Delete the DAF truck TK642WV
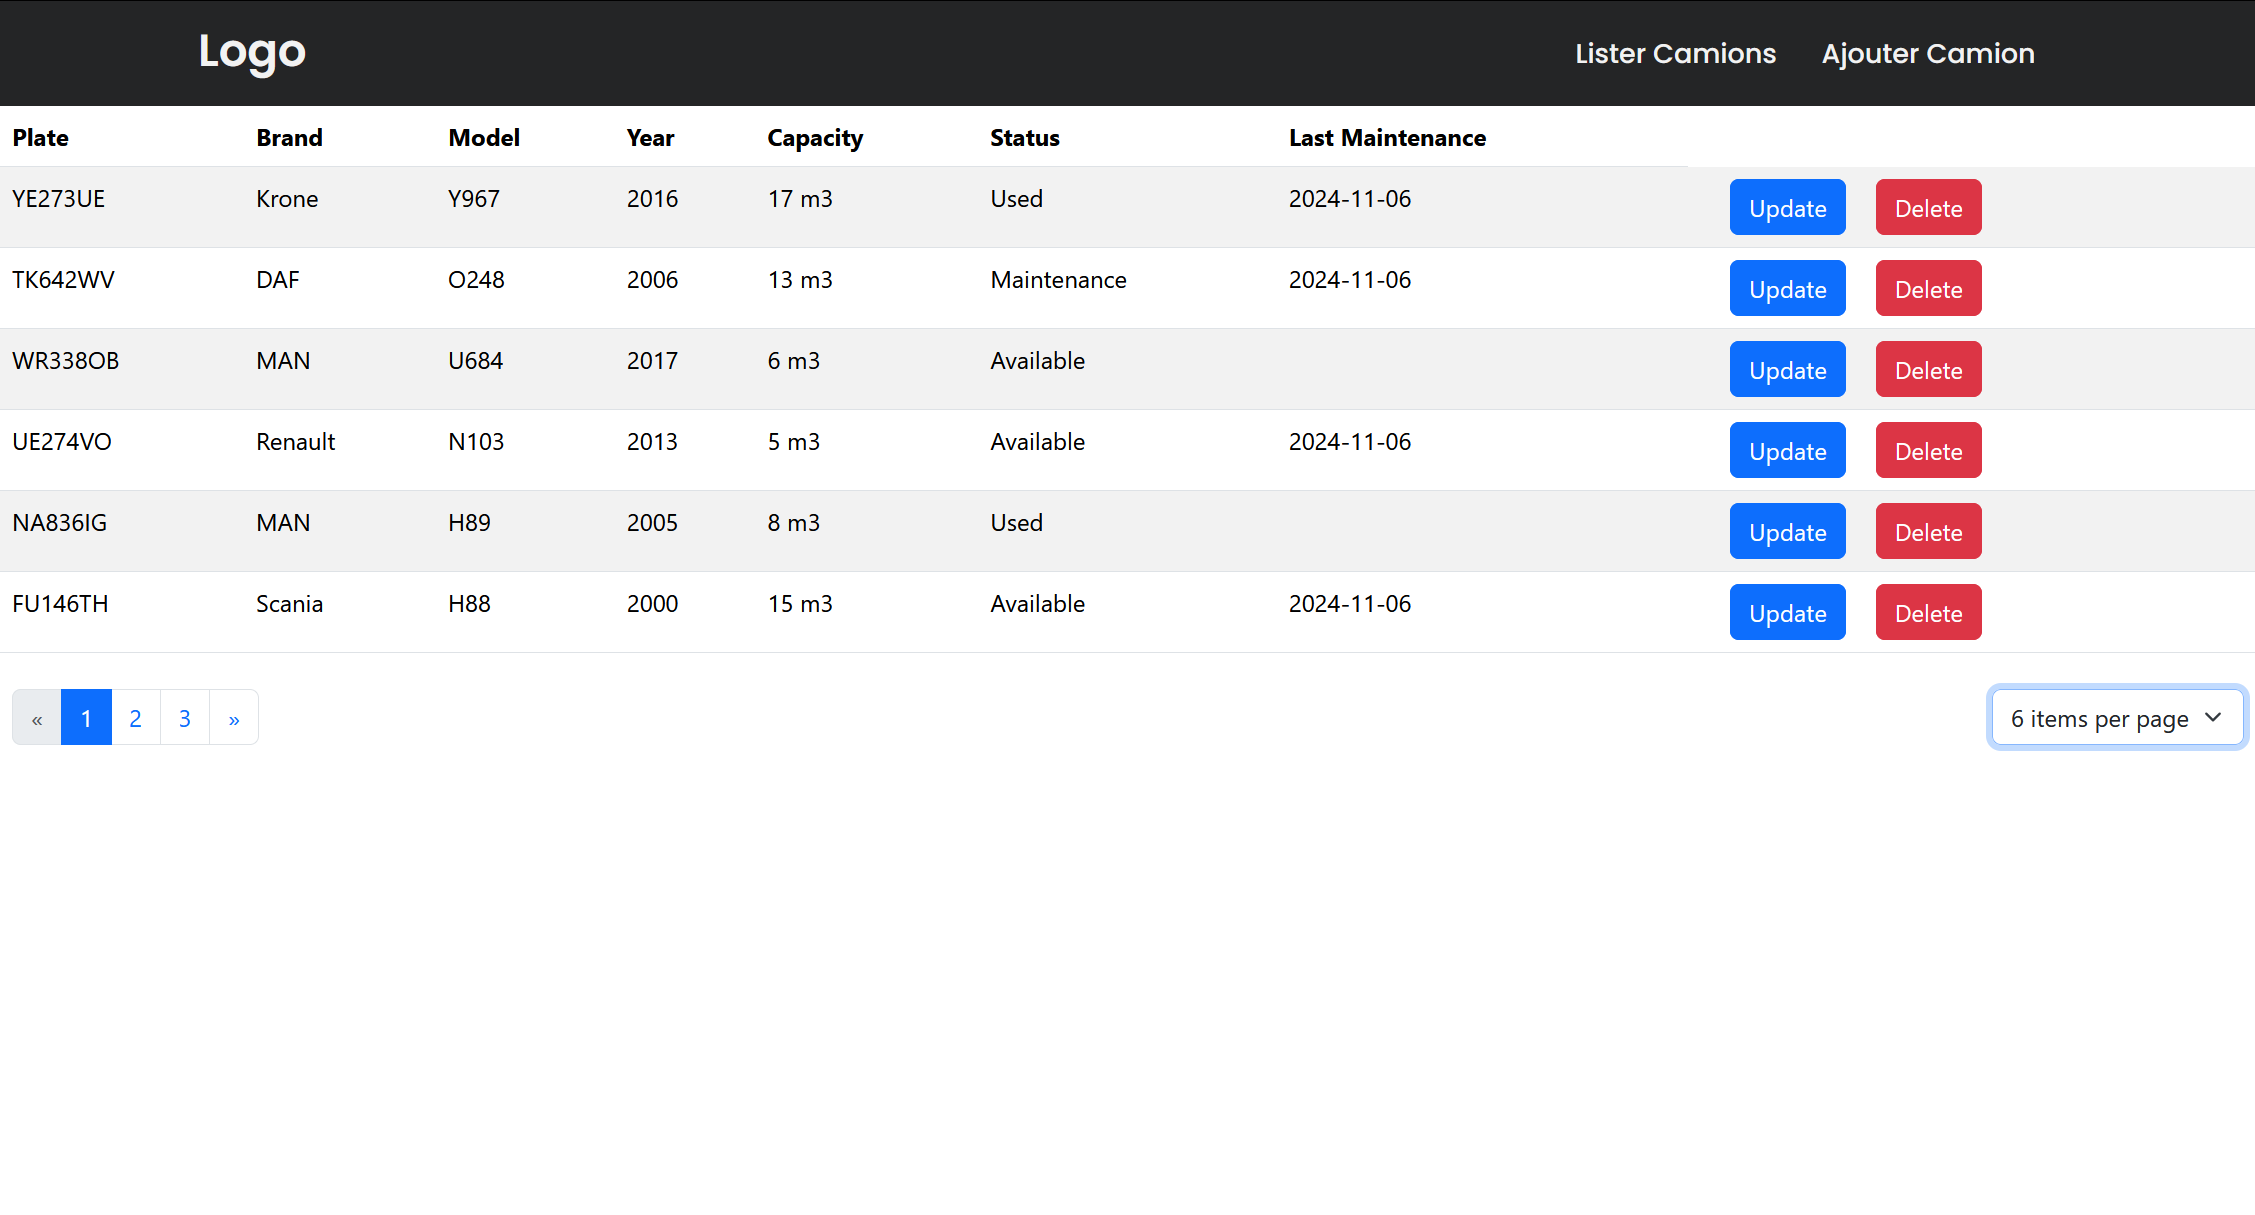 pyautogui.click(x=1927, y=289)
